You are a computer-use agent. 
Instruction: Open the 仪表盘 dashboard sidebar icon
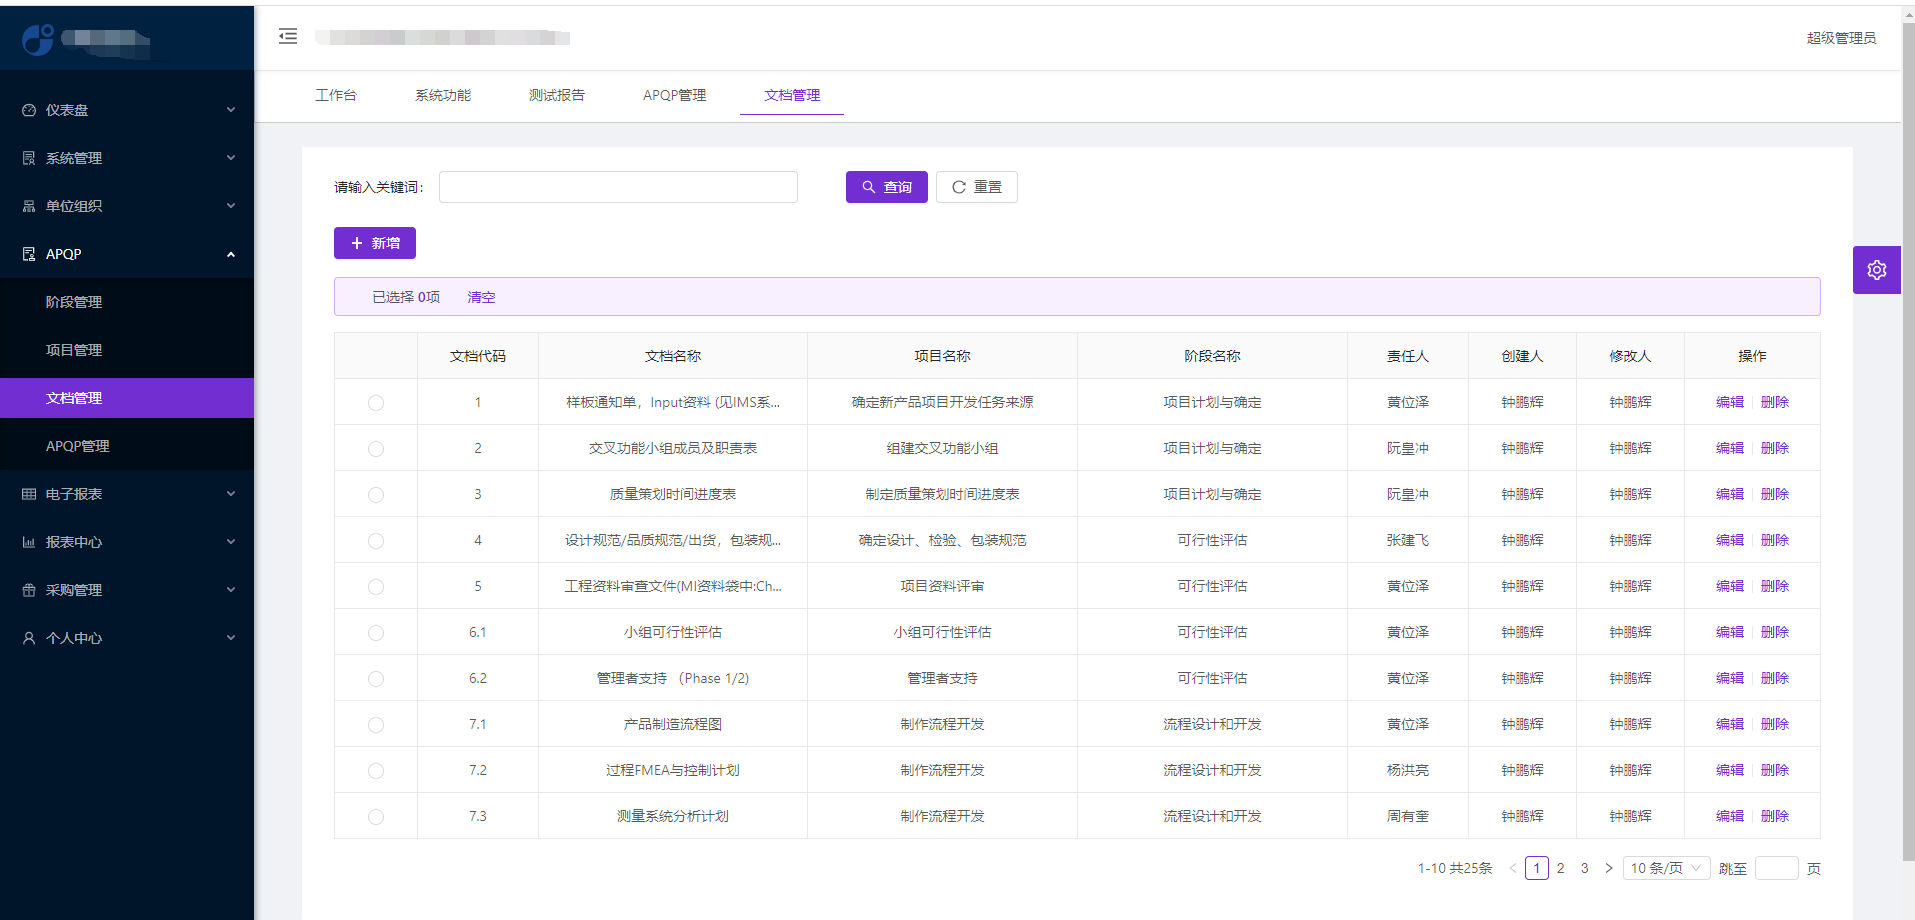click(27, 110)
